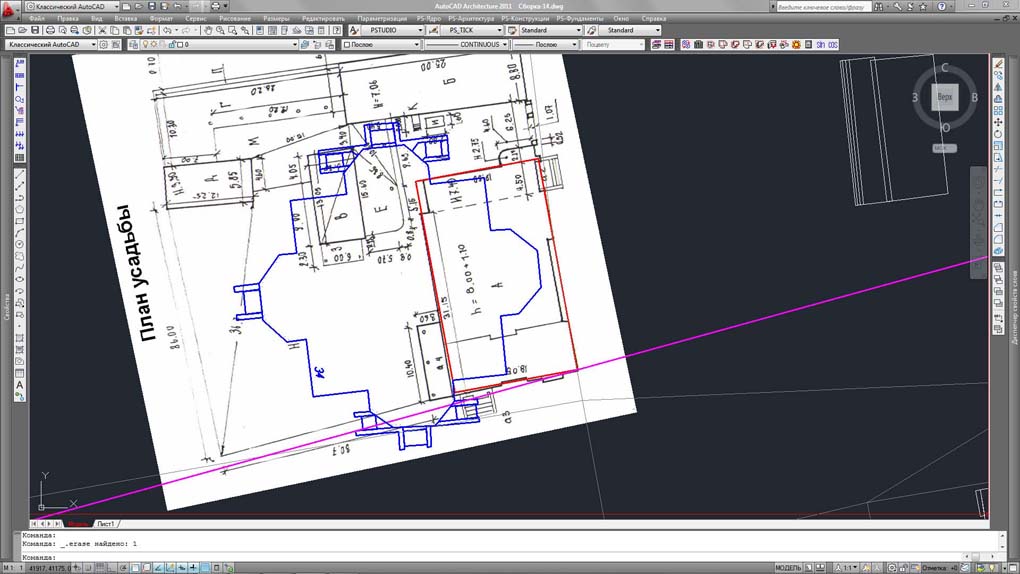The image size is (1020, 574).
Task: Click the Plot printer icon in standard toolbar
Action: (50, 31)
